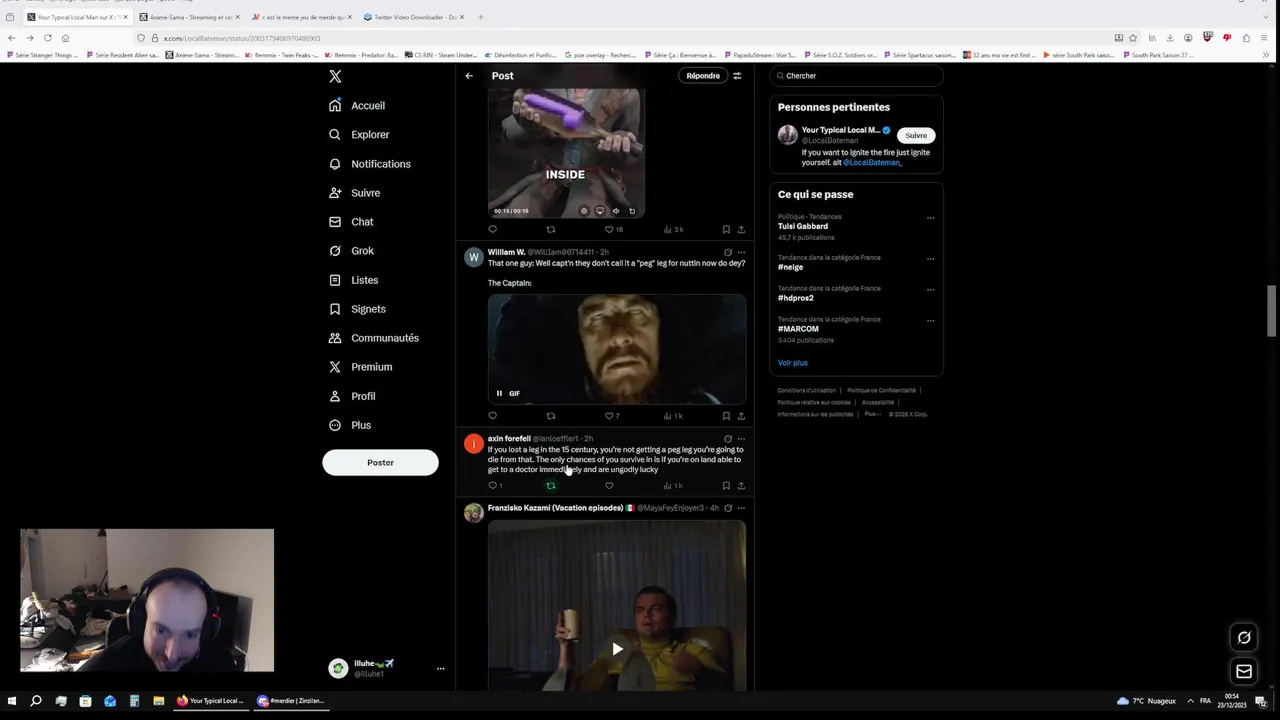Repost the INSIDE video post
The width and height of the screenshot is (1280, 720).
[550, 229]
